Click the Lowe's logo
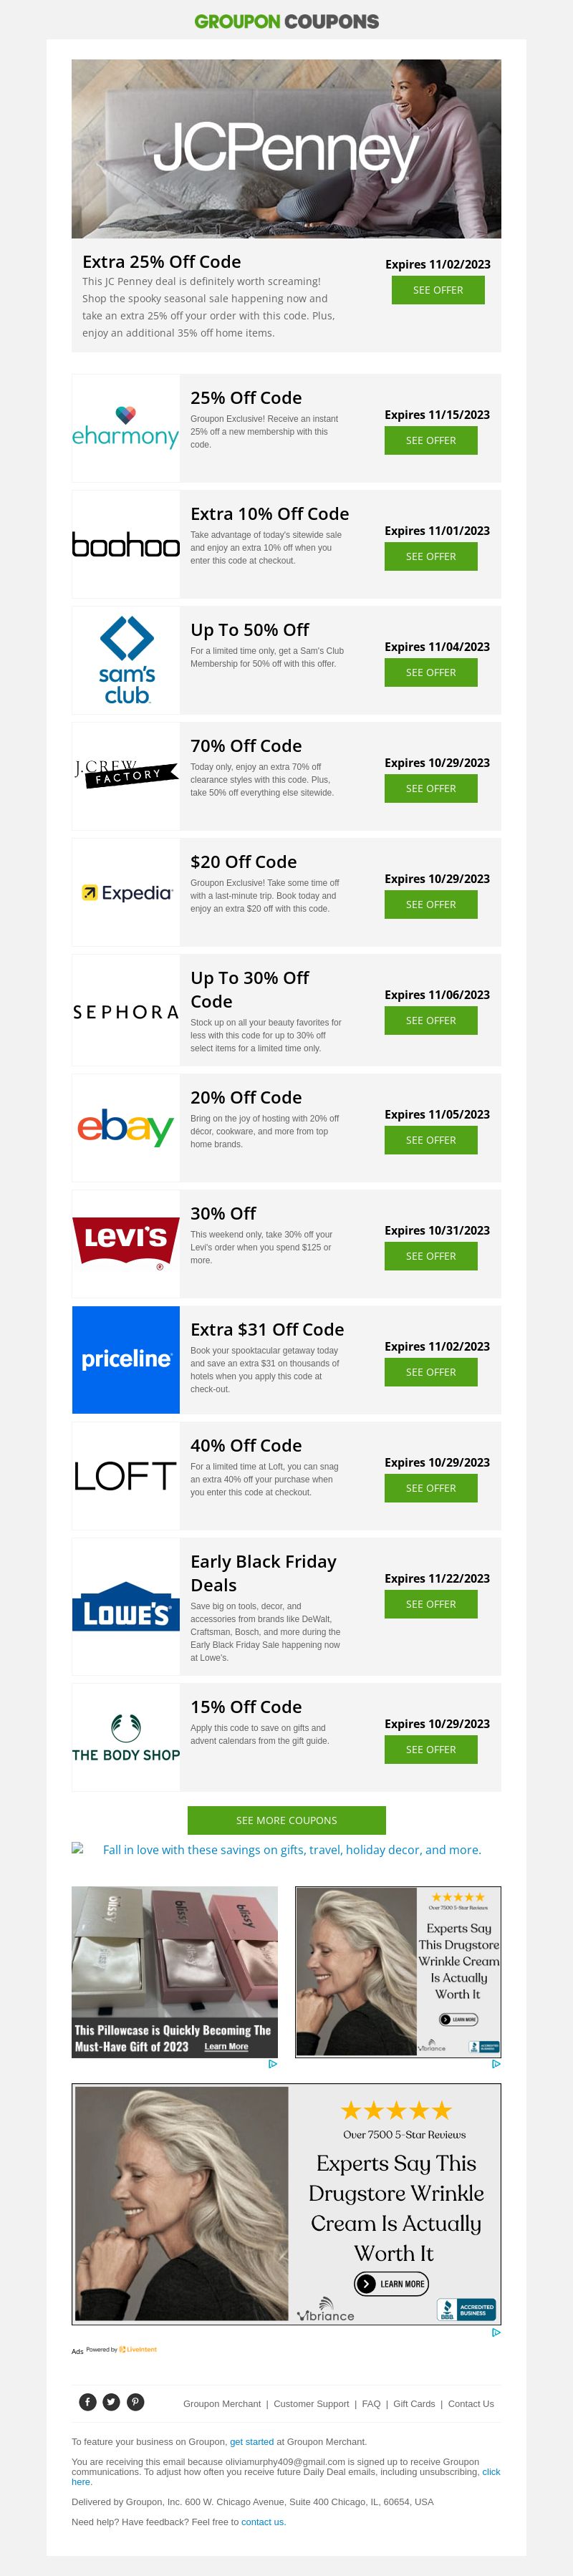 126,1607
